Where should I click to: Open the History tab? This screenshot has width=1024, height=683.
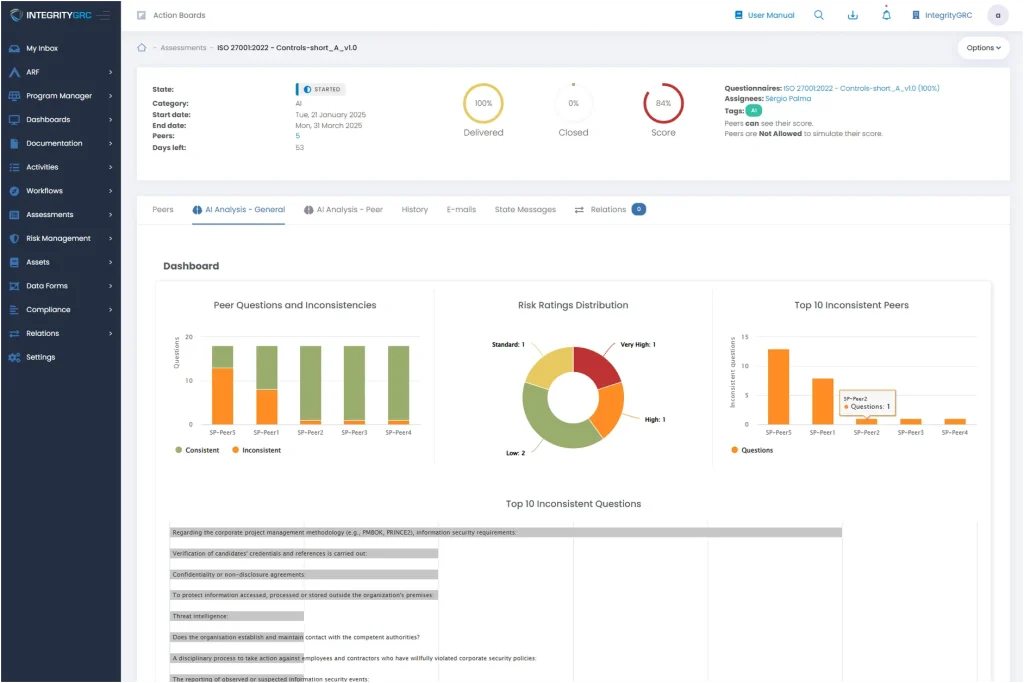414,210
